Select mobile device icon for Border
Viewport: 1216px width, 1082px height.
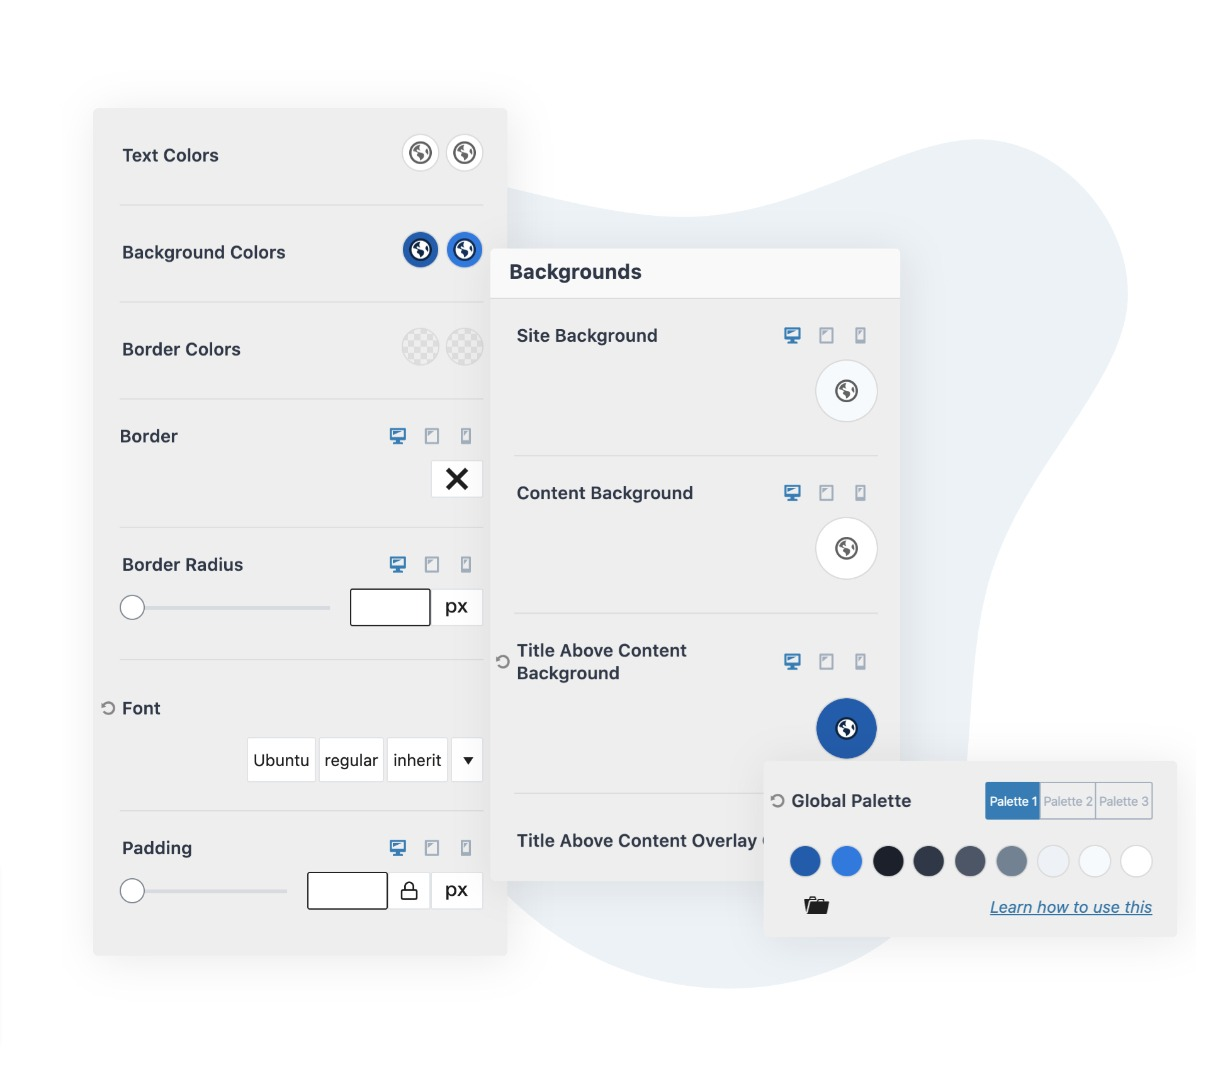point(466,436)
